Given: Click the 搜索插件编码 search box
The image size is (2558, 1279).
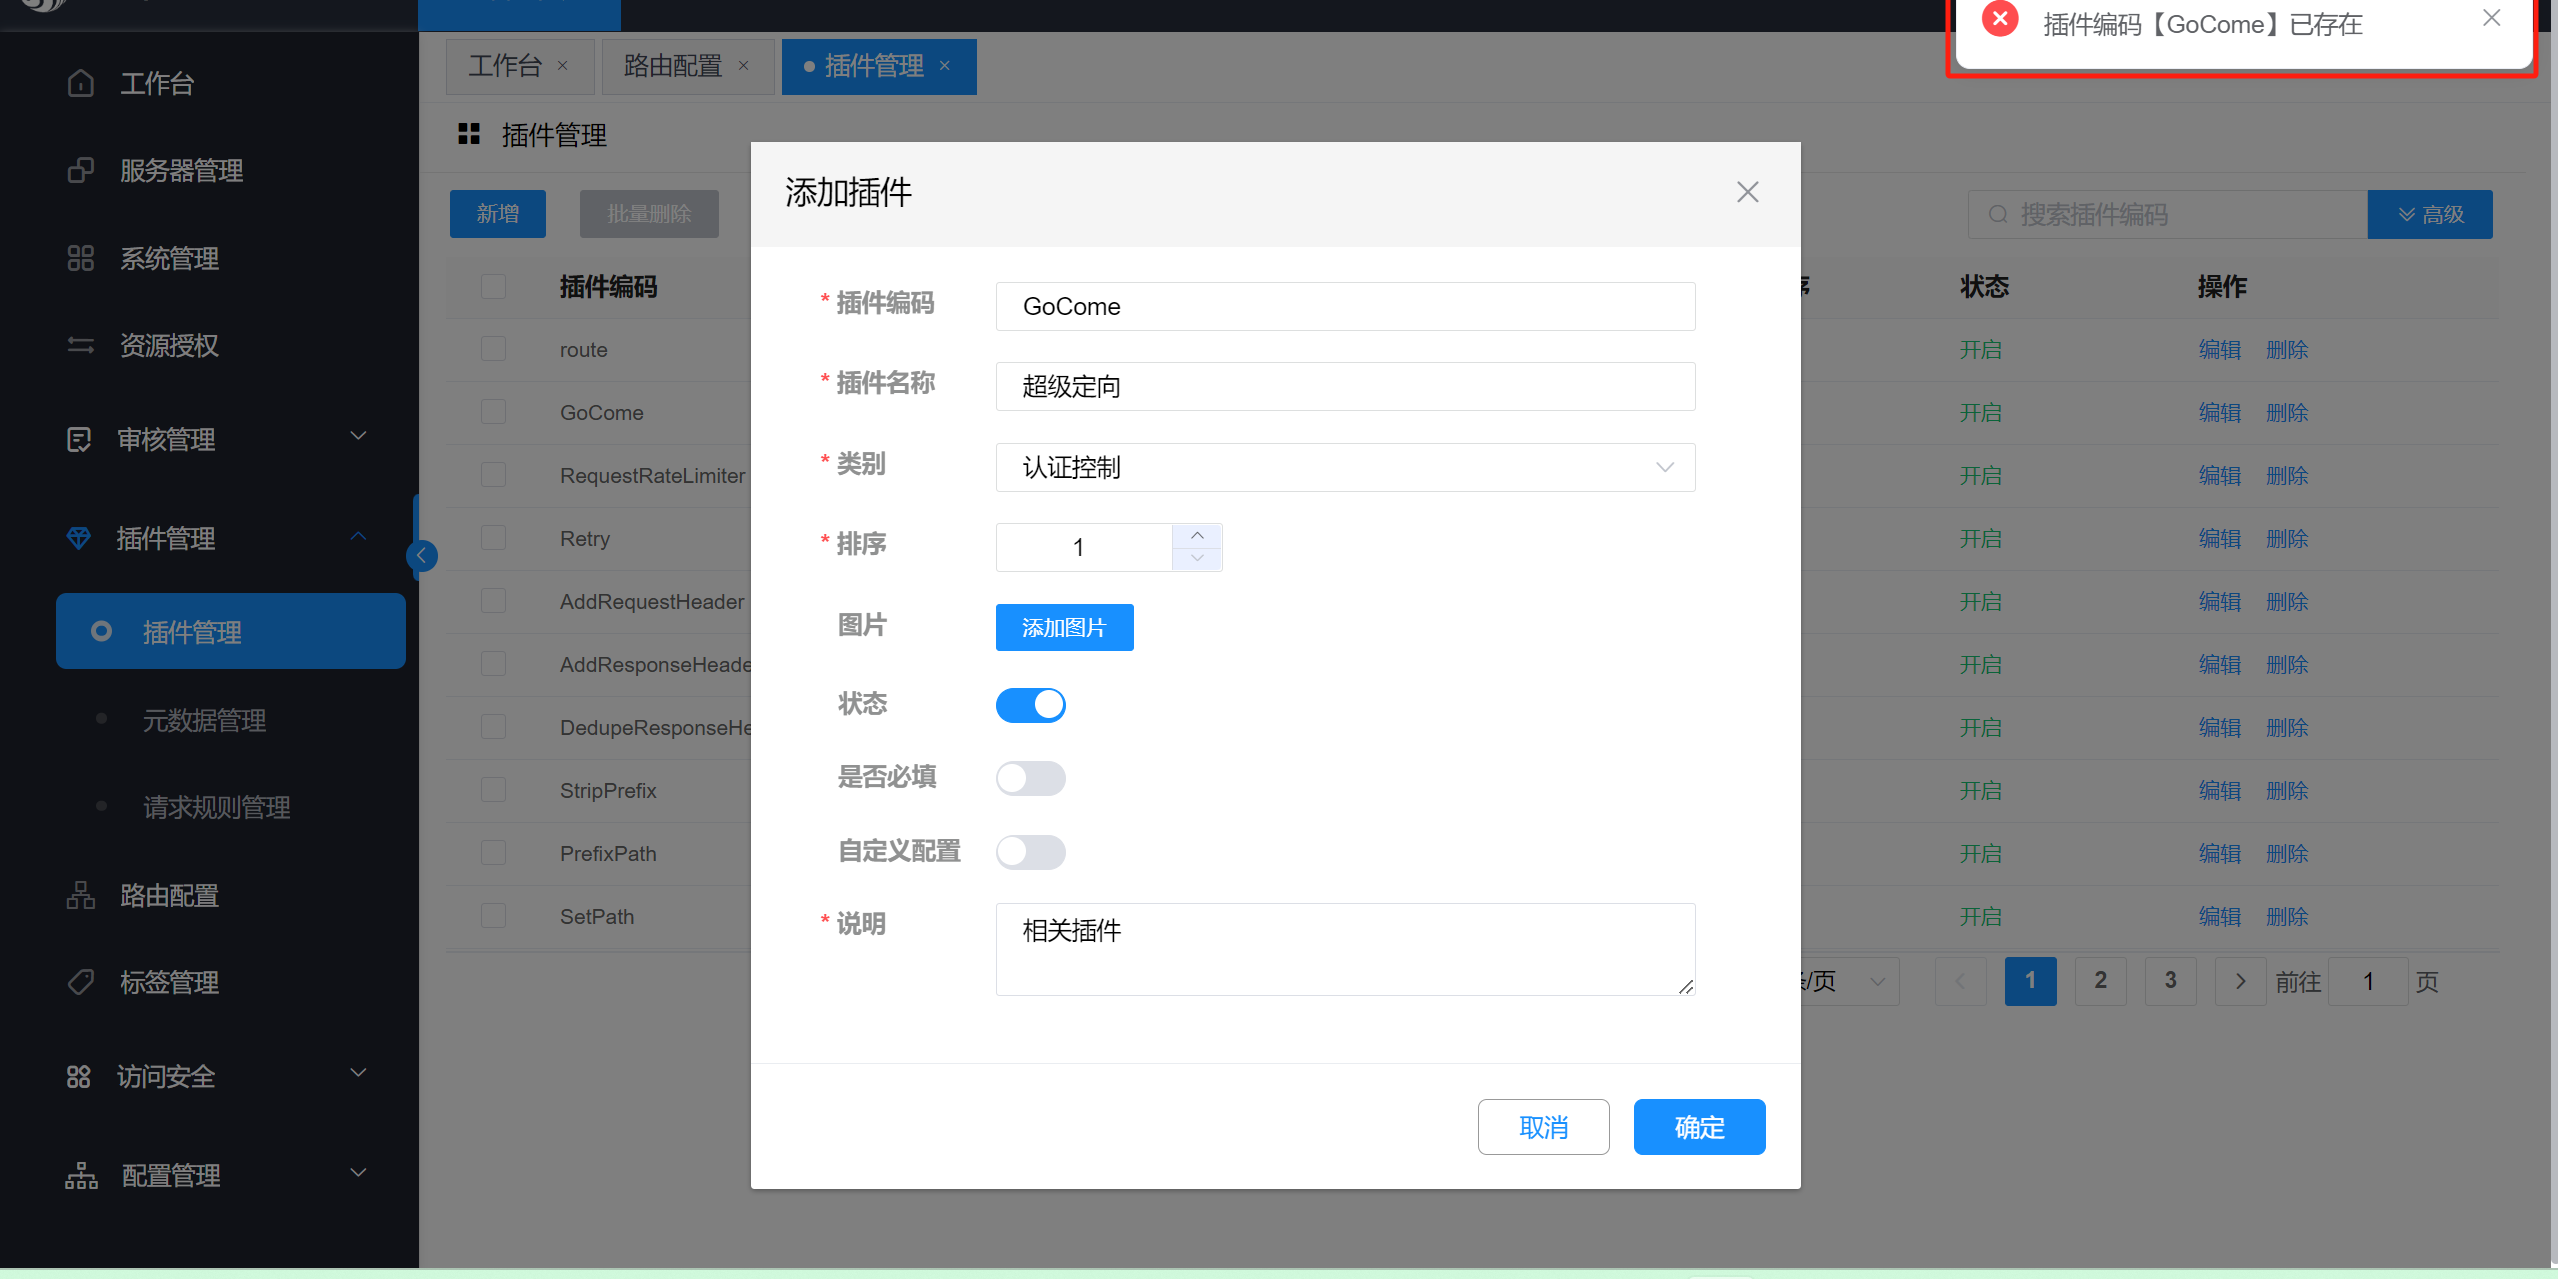Looking at the screenshot, I should [2167, 214].
